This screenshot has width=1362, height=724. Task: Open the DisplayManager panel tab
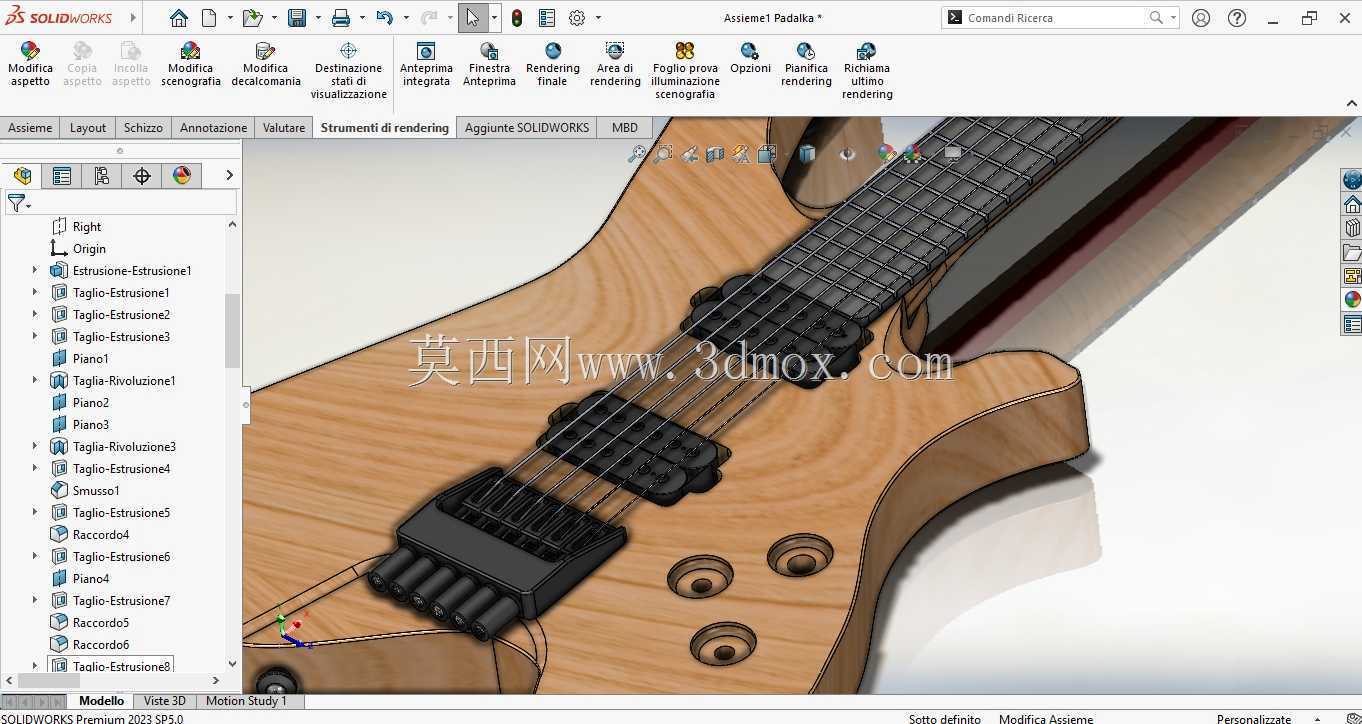pos(181,176)
